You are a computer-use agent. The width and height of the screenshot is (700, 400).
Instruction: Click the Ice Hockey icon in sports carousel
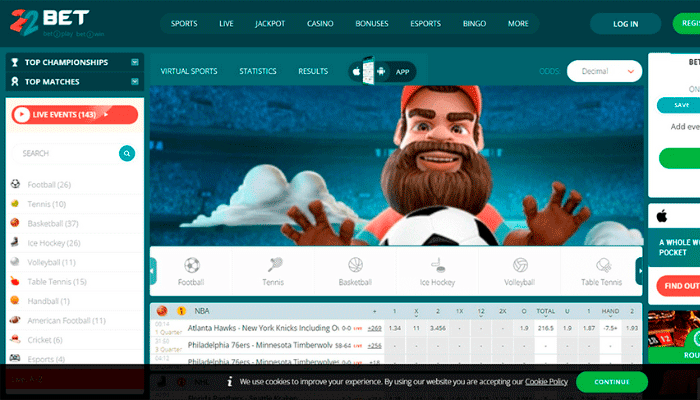click(438, 265)
